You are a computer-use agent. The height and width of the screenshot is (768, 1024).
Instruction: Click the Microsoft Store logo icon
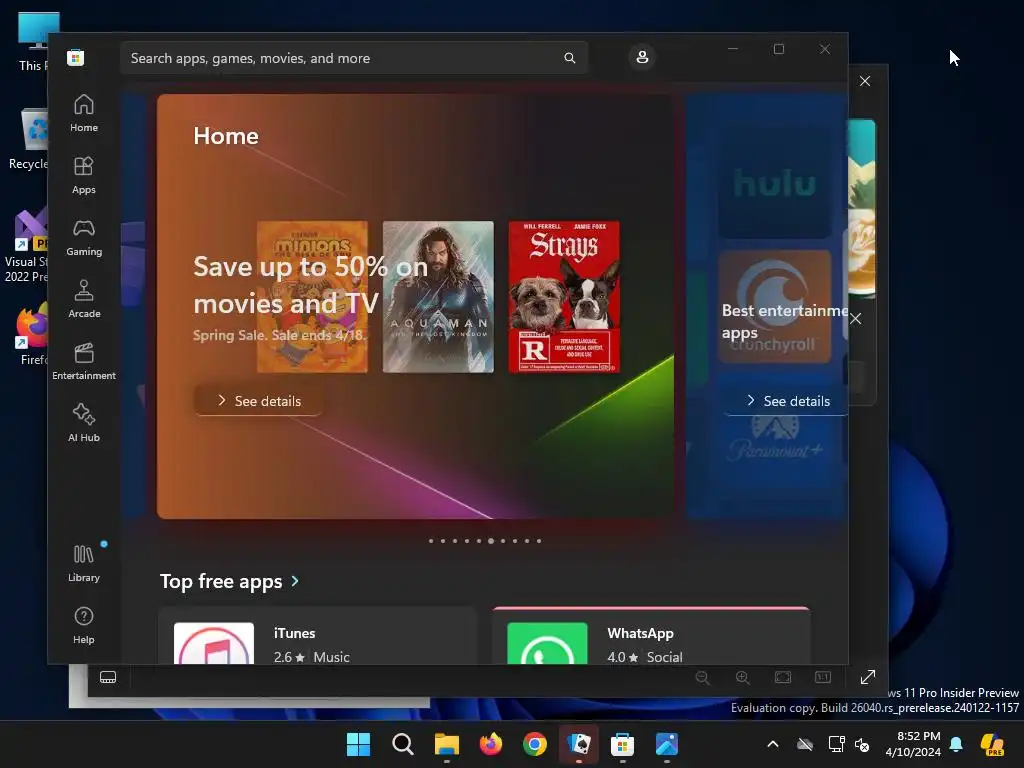pos(76,57)
